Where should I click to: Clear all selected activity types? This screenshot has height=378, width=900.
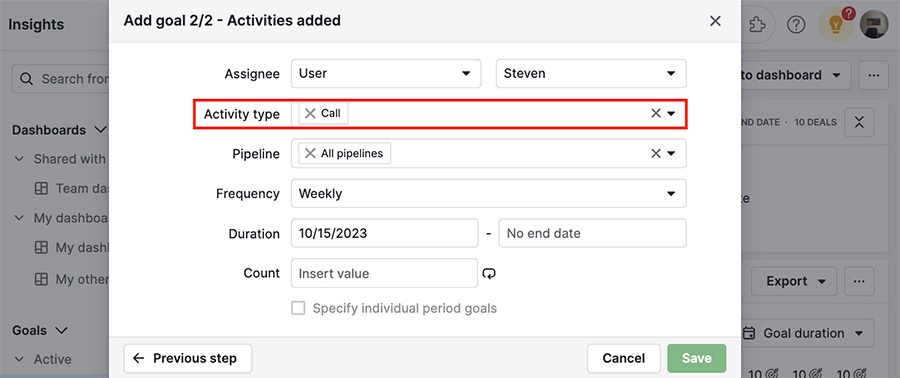655,114
